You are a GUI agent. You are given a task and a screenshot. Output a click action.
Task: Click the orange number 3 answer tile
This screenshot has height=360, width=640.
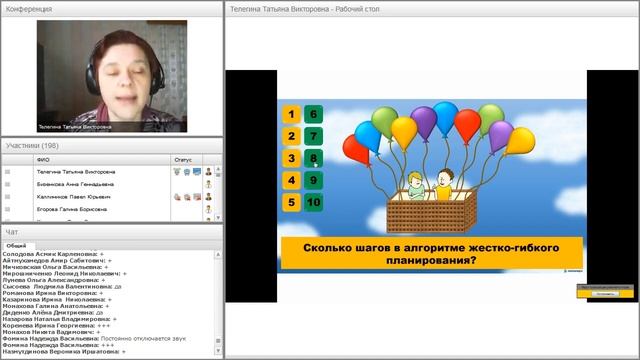click(291, 158)
